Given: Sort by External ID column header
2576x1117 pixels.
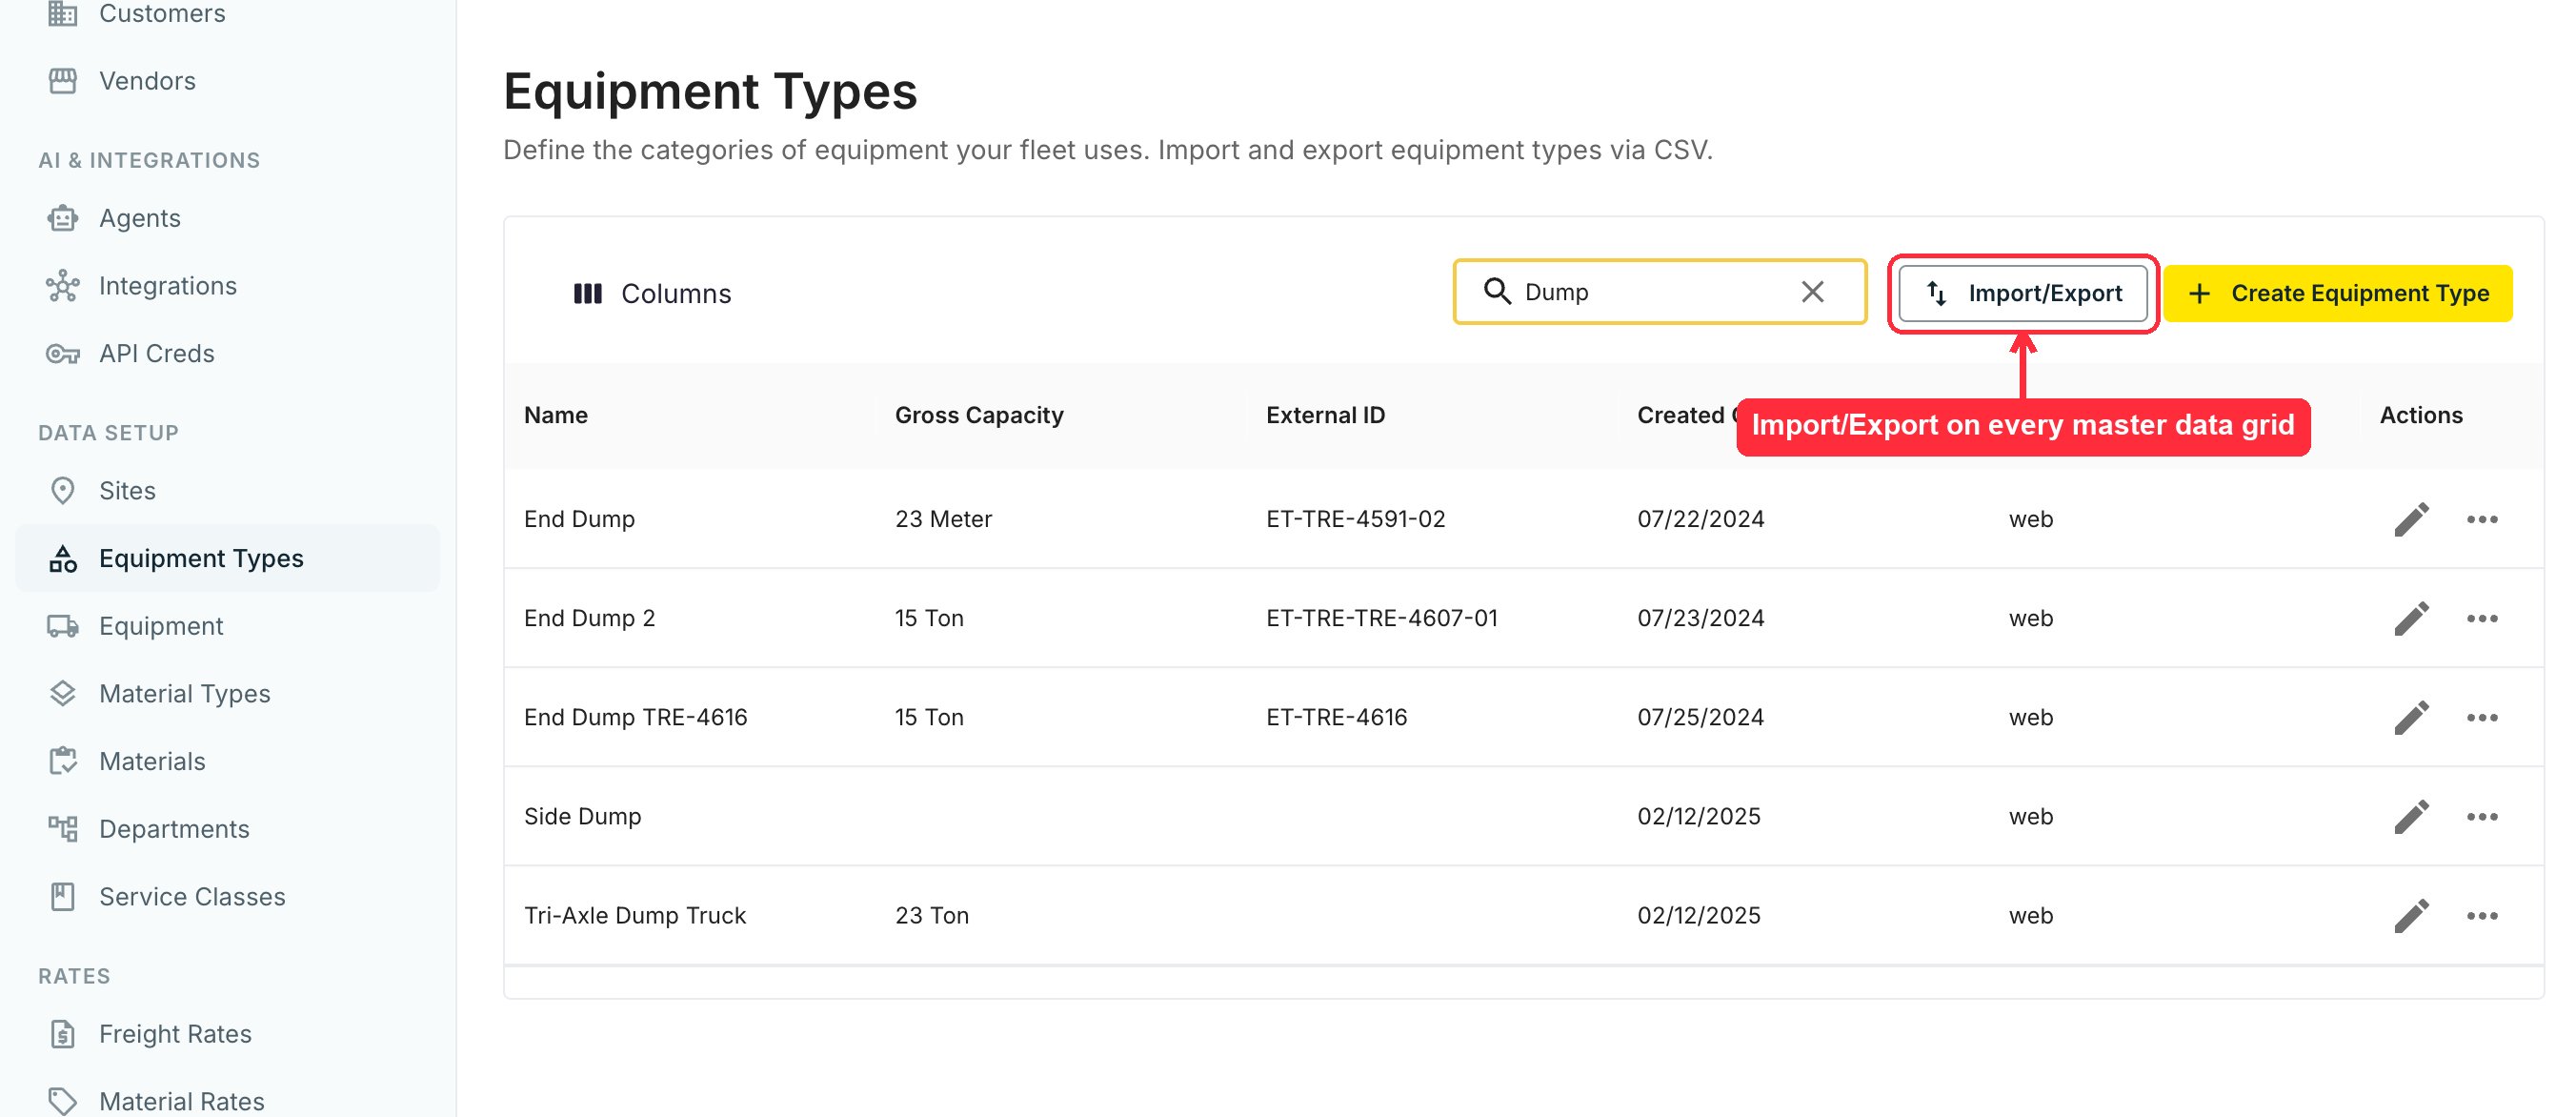Looking at the screenshot, I should point(1325,415).
